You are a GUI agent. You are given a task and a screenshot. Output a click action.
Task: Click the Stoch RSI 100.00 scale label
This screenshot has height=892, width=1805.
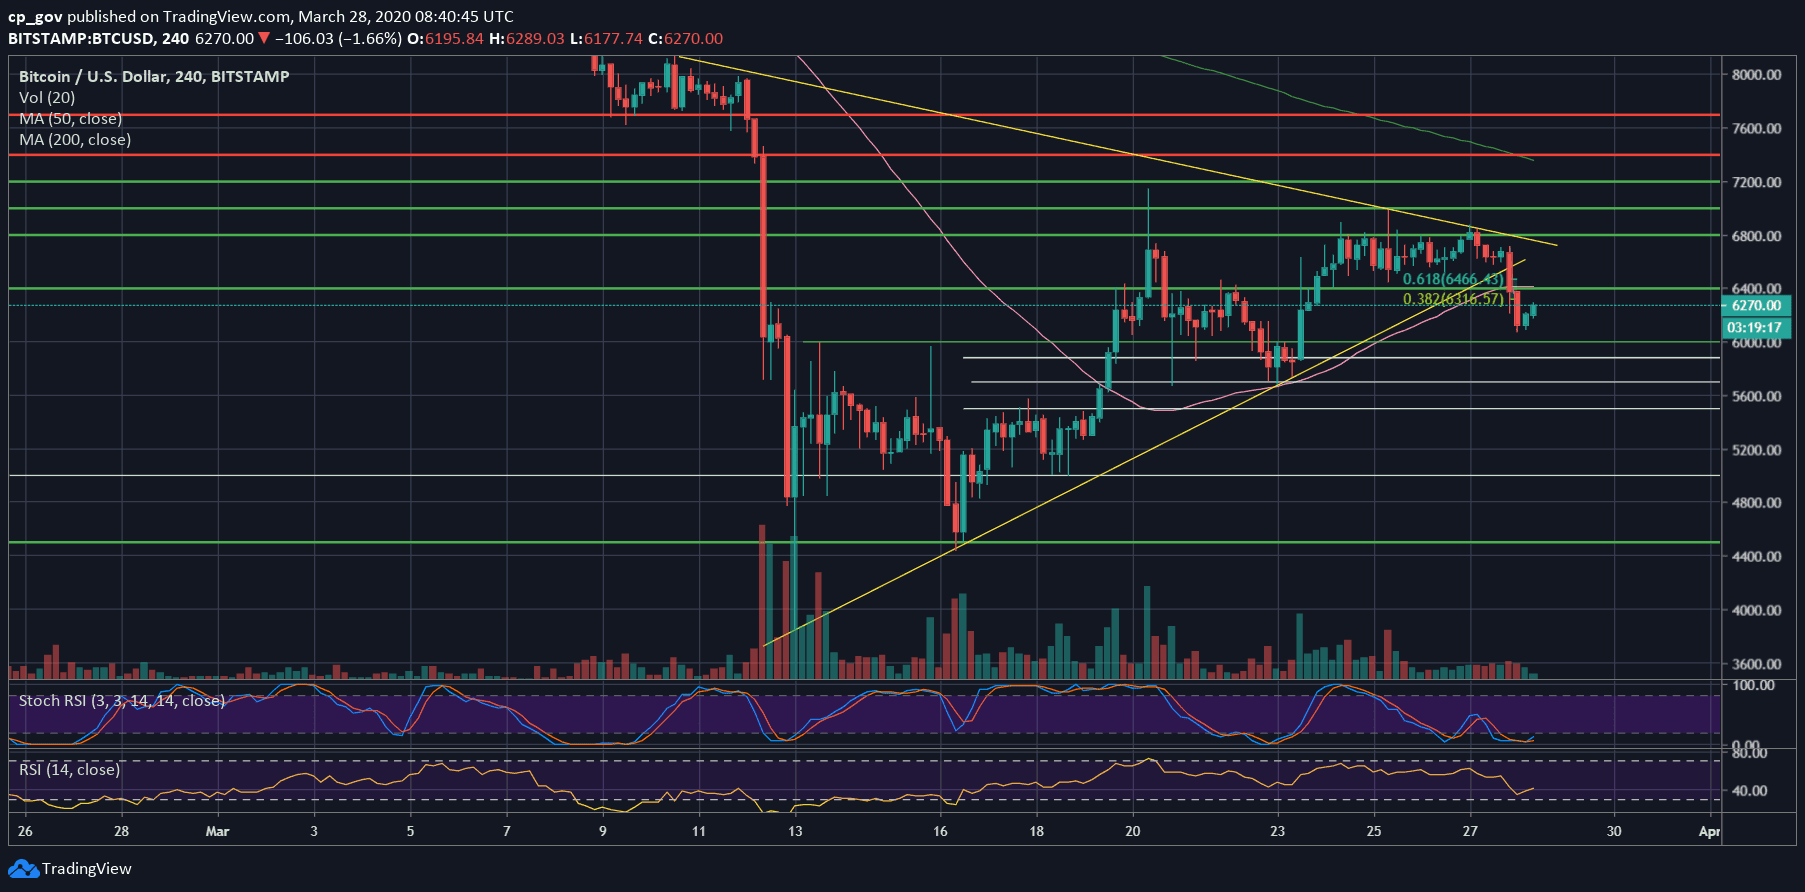tap(1753, 685)
